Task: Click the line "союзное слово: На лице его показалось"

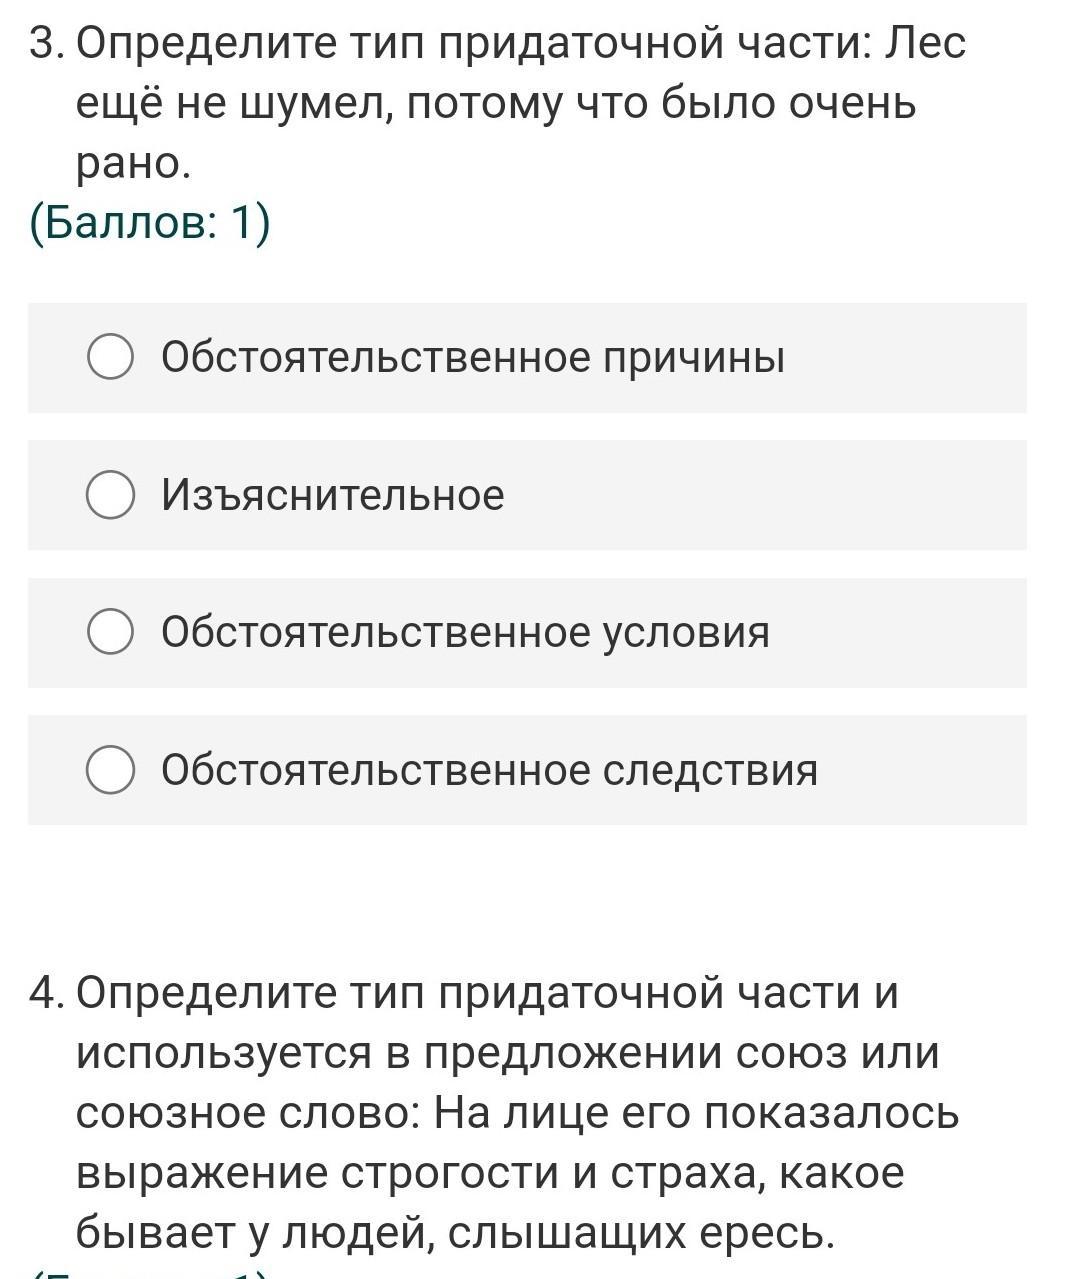Action: (x=517, y=1114)
